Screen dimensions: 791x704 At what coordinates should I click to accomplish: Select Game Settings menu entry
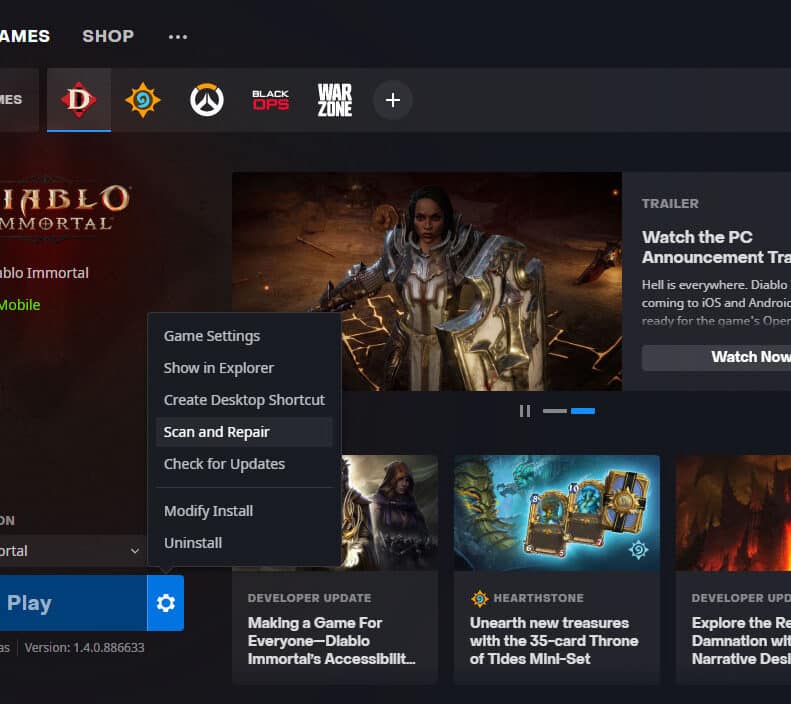[x=212, y=336]
